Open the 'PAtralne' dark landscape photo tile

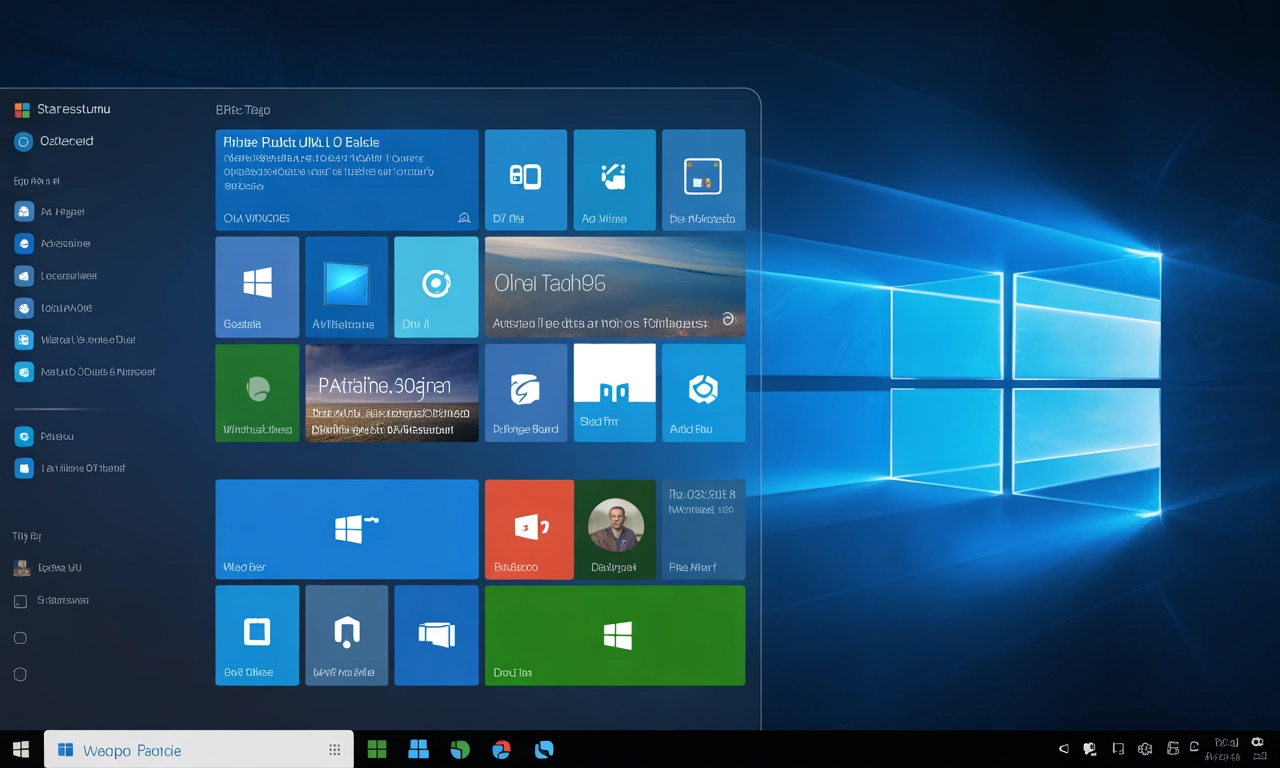(392, 393)
